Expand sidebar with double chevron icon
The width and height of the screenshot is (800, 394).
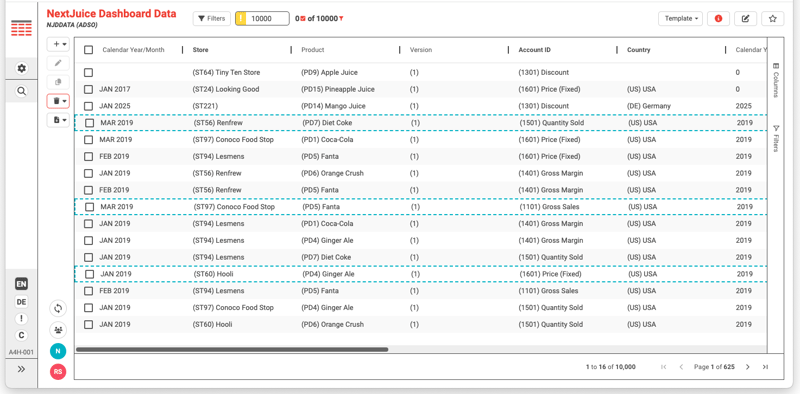click(21, 369)
